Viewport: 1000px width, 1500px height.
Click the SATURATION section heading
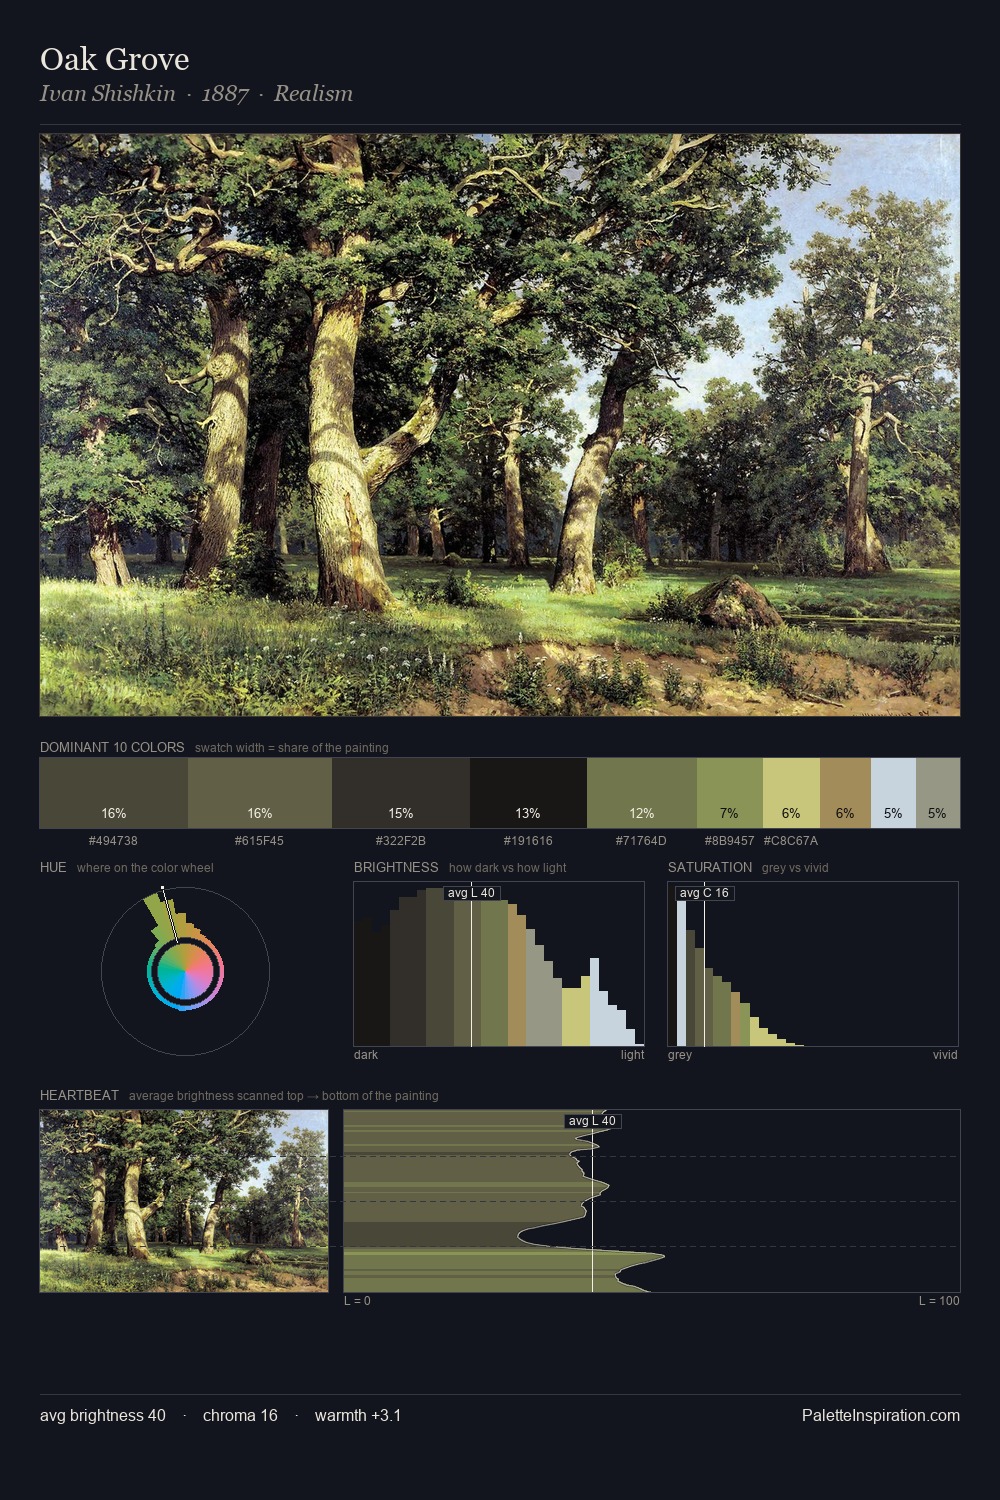710,867
